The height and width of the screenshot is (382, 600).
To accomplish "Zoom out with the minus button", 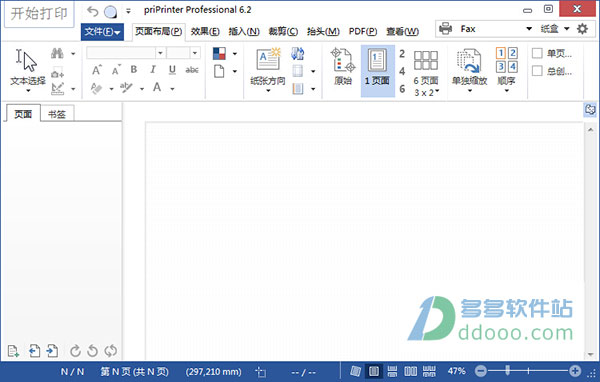I will click(x=481, y=371).
